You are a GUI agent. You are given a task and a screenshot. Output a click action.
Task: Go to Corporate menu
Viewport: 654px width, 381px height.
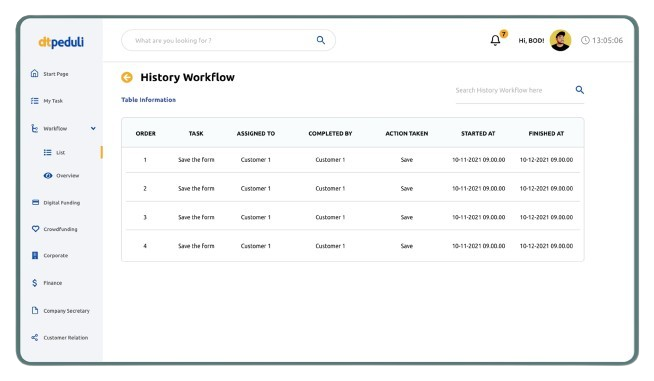(x=55, y=255)
